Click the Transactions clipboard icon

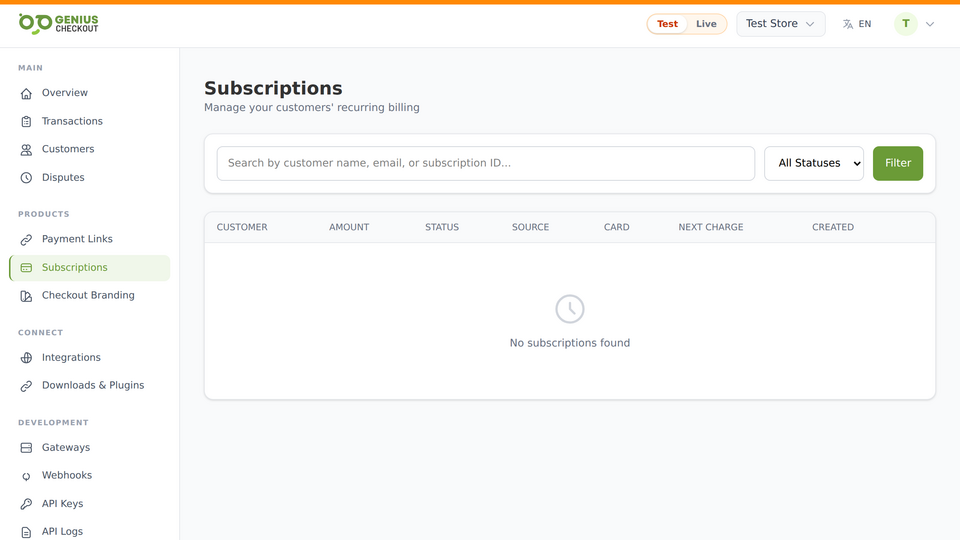point(26,122)
